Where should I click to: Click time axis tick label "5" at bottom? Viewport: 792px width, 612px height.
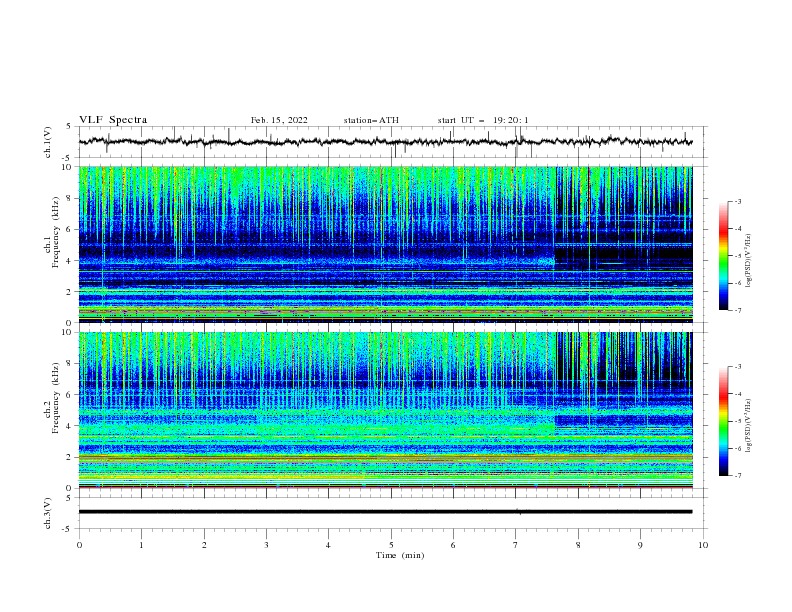tap(391, 545)
